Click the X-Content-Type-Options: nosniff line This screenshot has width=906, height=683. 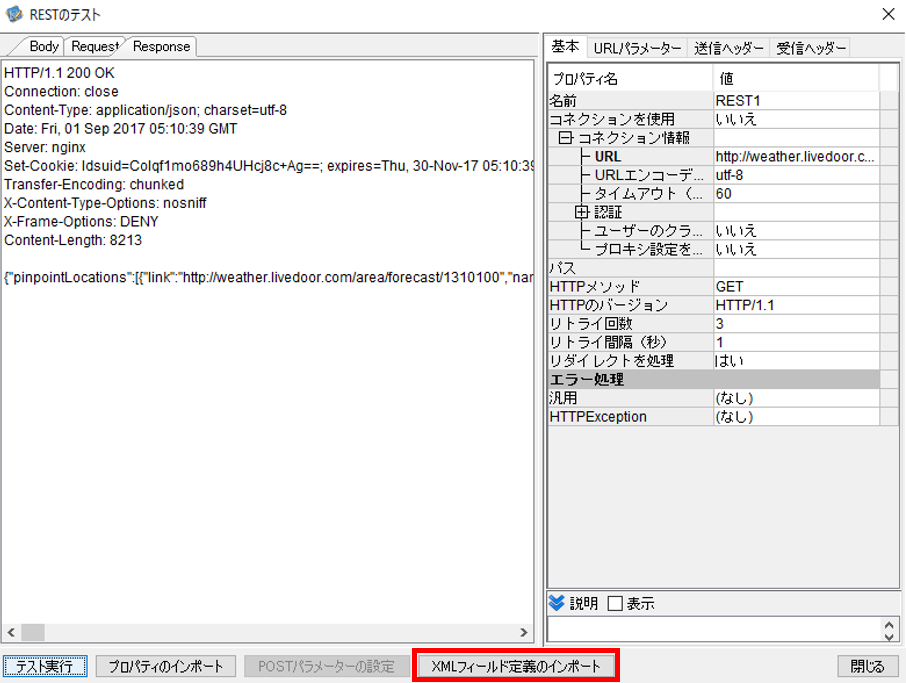pos(105,203)
